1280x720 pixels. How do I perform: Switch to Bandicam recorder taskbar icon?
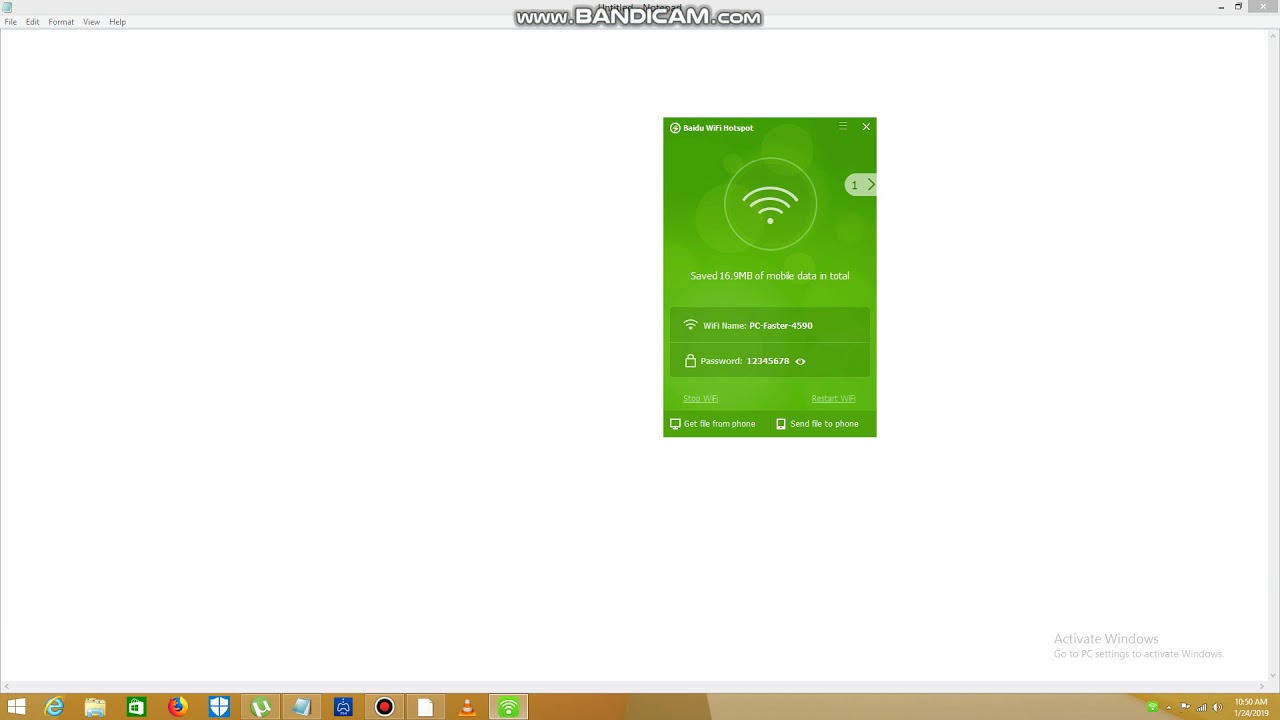pyautogui.click(x=384, y=707)
